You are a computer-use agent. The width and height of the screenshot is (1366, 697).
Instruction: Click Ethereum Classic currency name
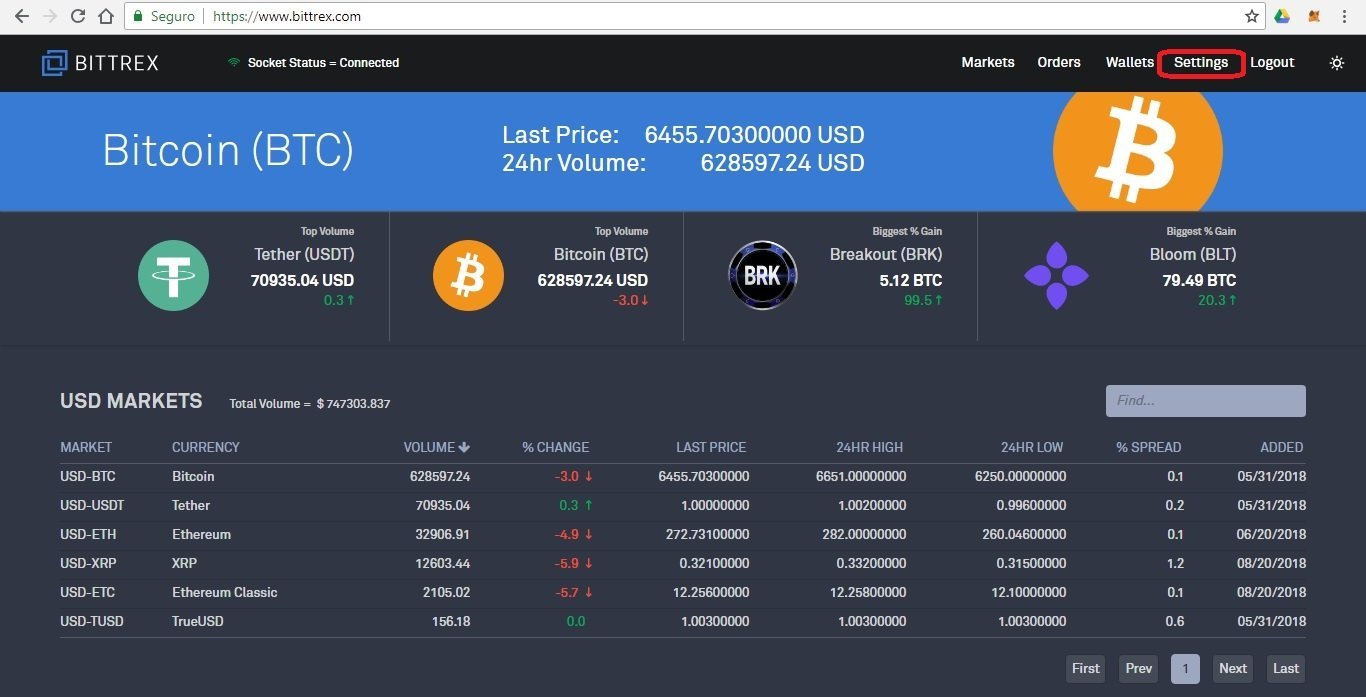point(225,593)
